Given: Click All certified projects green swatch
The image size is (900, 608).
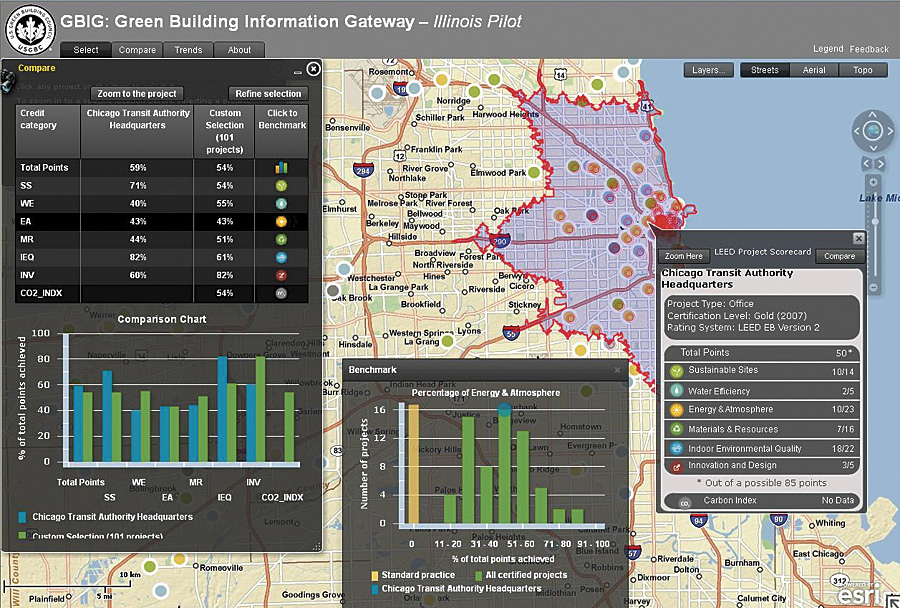Looking at the screenshot, I should pyautogui.click(x=479, y=575).
